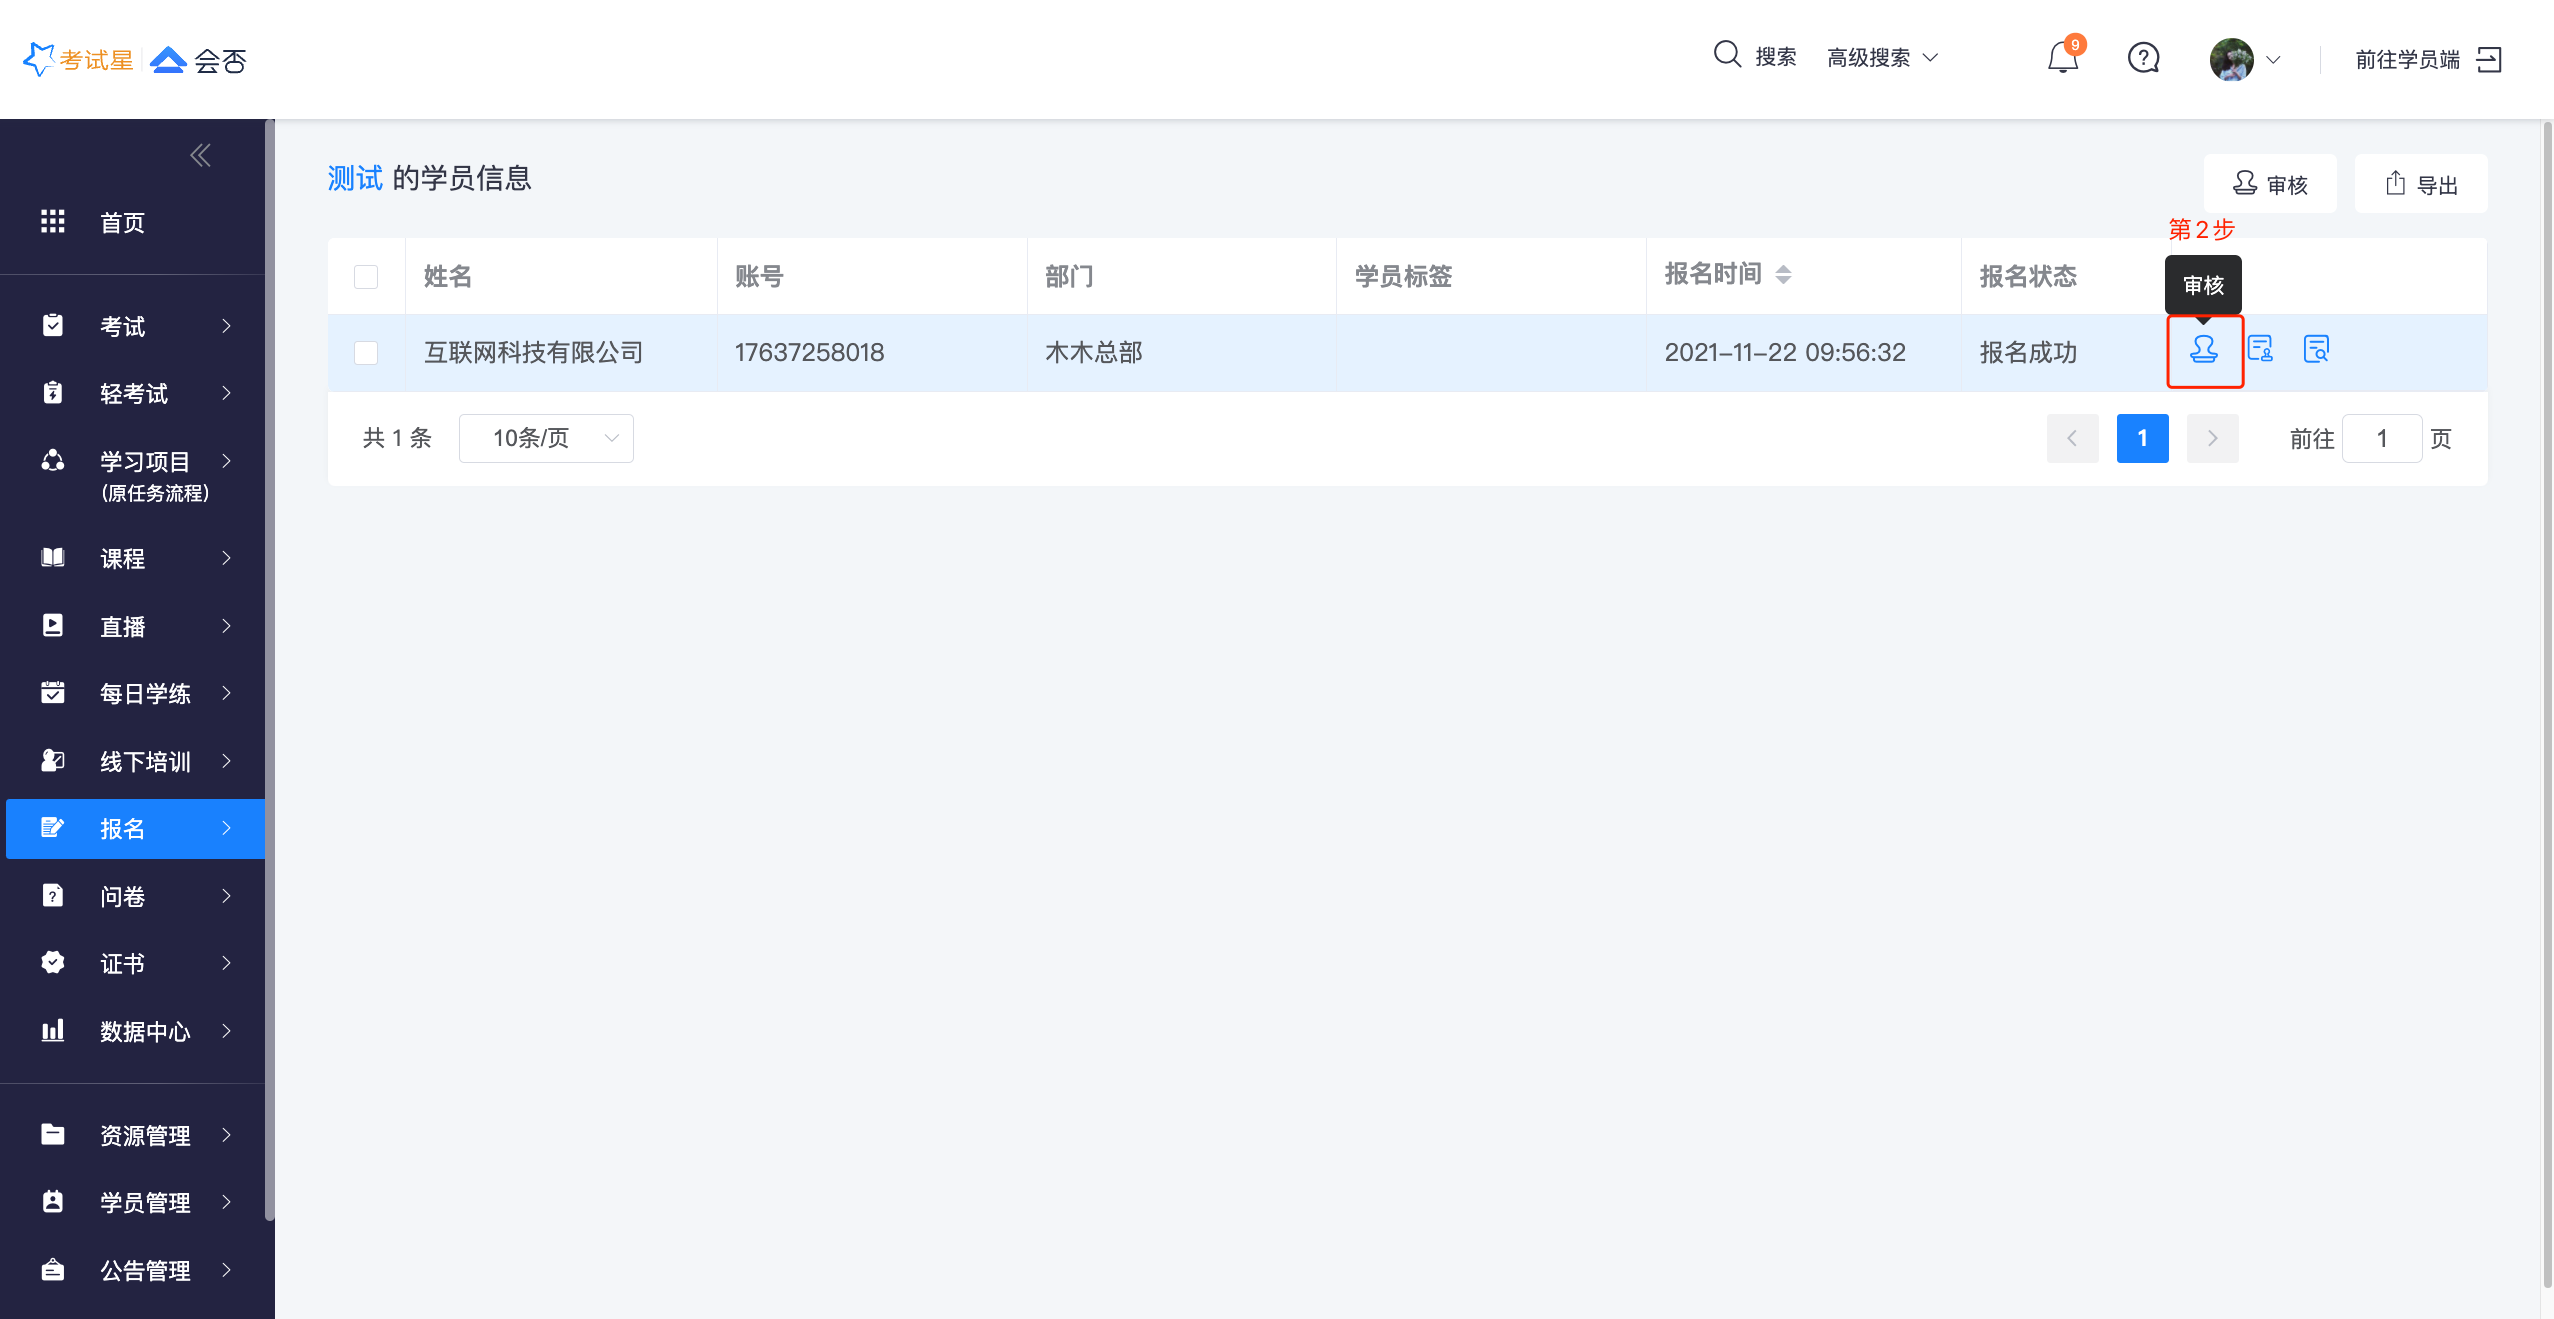Click the third row action icon
The height and width of the screenshot is (1319, 2554).
coord(2316,349)
